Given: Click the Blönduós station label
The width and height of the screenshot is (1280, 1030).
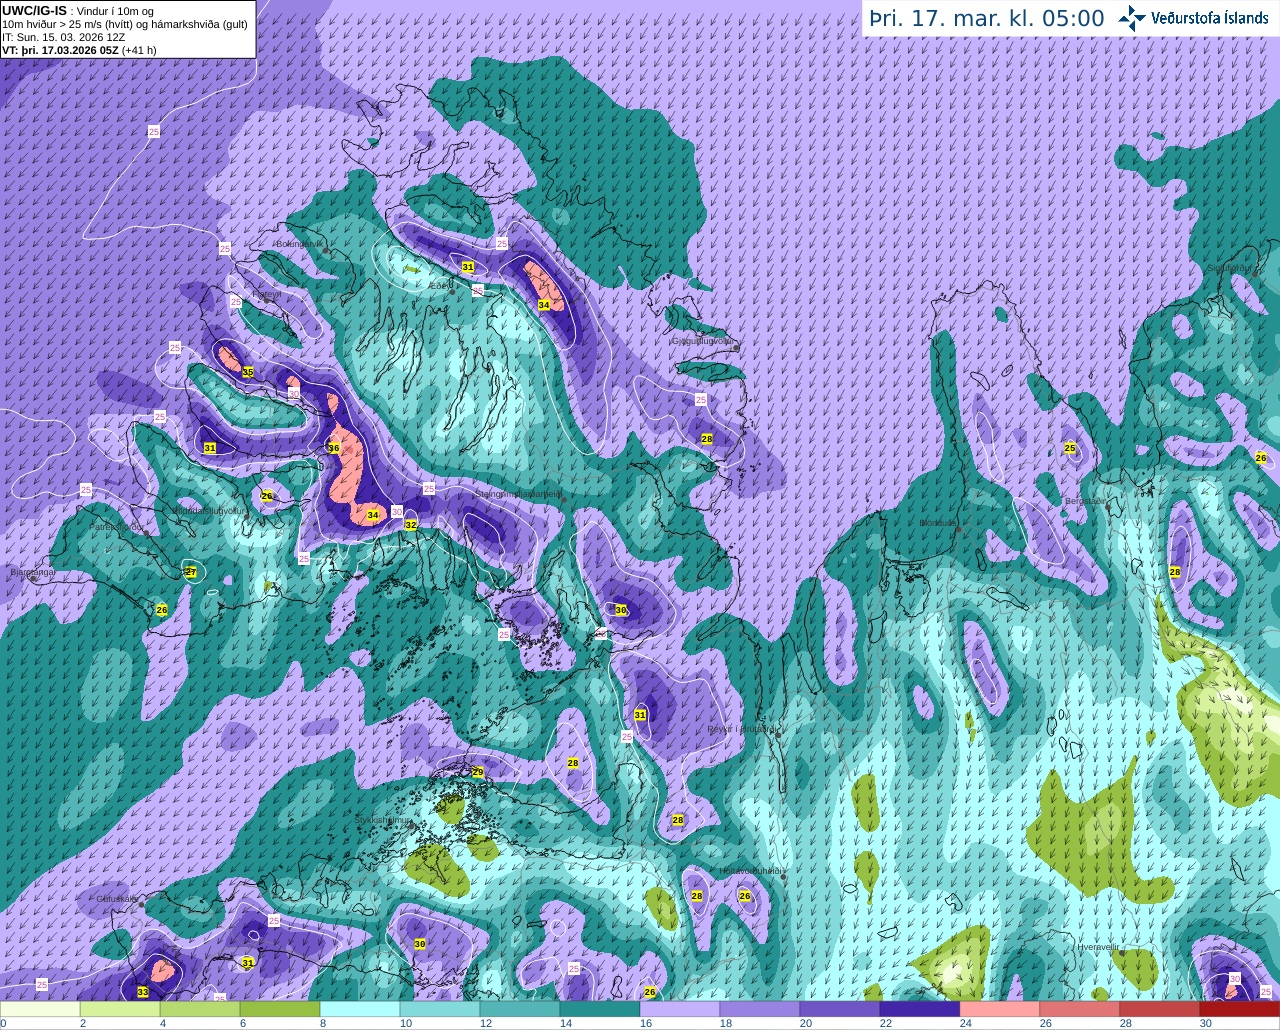Looking at the screenshot, I should pos(940,522).
